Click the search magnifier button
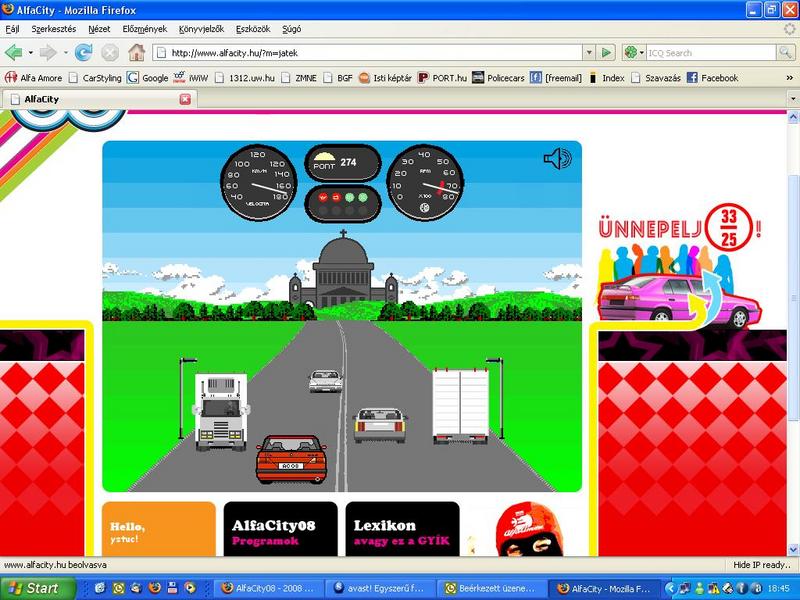This screenshot has width=800, height=600. pos(786,53)
